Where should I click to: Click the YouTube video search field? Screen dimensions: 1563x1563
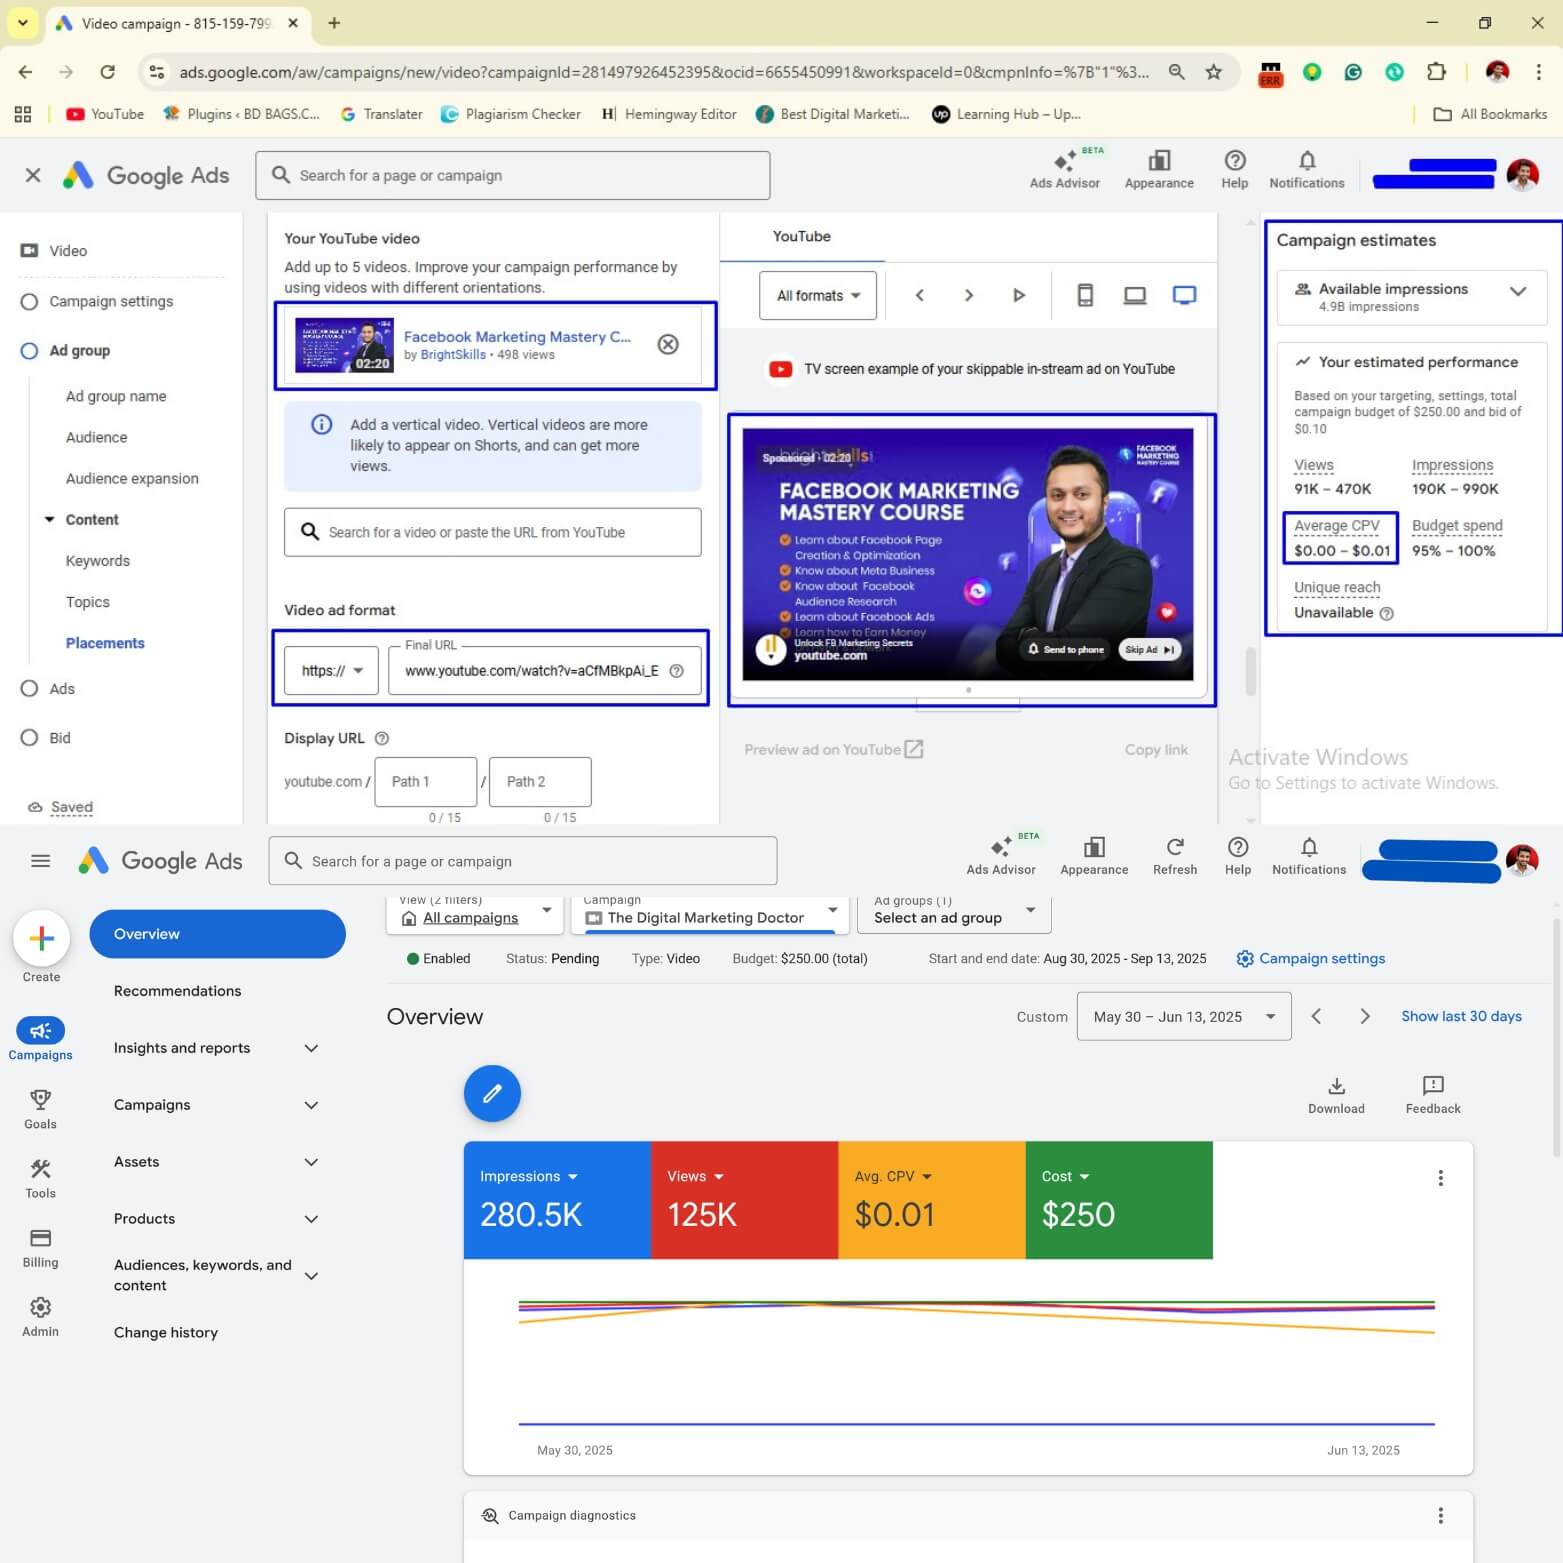coord(493,532)
